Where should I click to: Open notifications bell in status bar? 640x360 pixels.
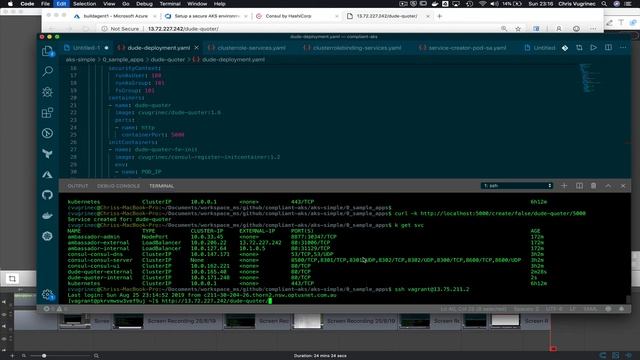coord(622,309)
